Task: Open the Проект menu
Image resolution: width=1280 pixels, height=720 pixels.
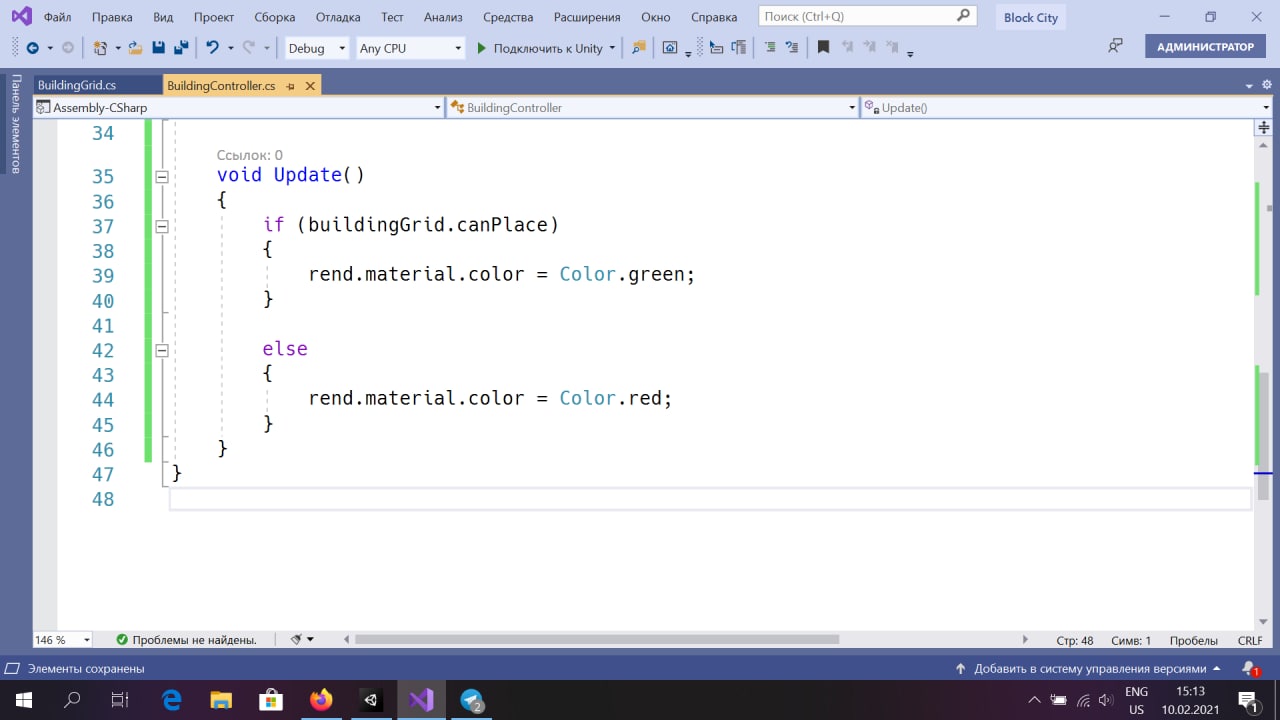Action: (214, 17)
